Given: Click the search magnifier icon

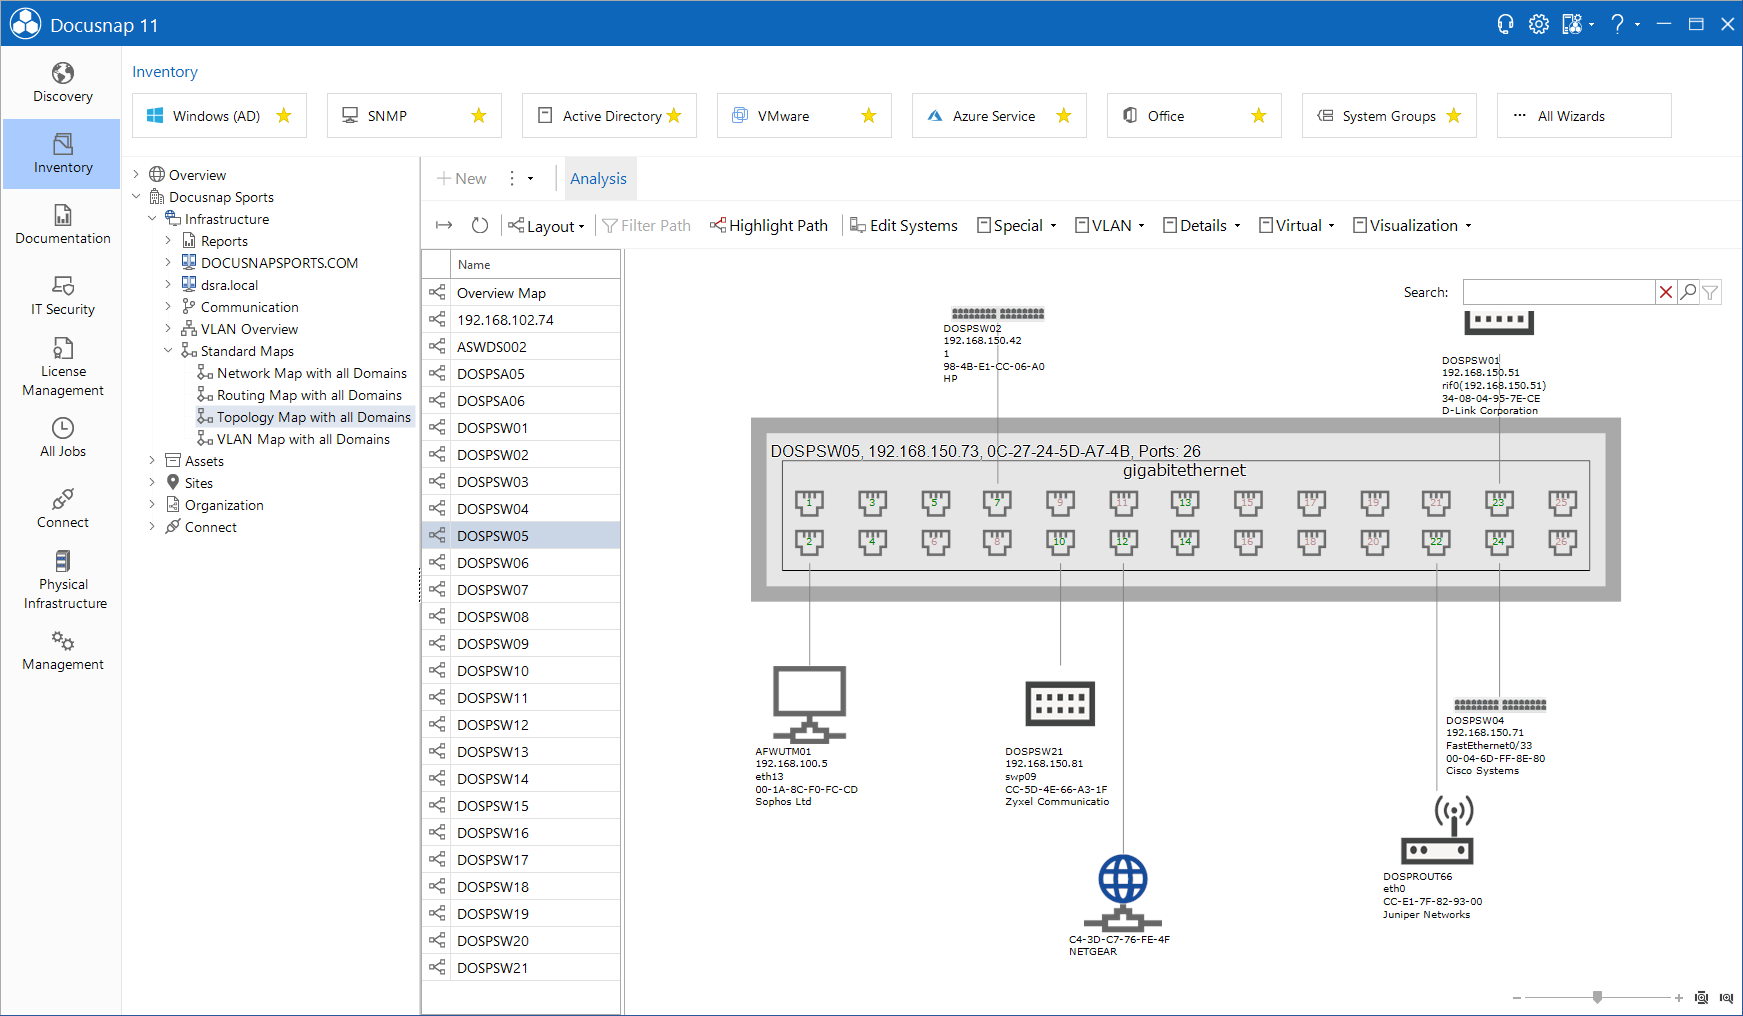Looking at the screenshot, I should 1688,292.
